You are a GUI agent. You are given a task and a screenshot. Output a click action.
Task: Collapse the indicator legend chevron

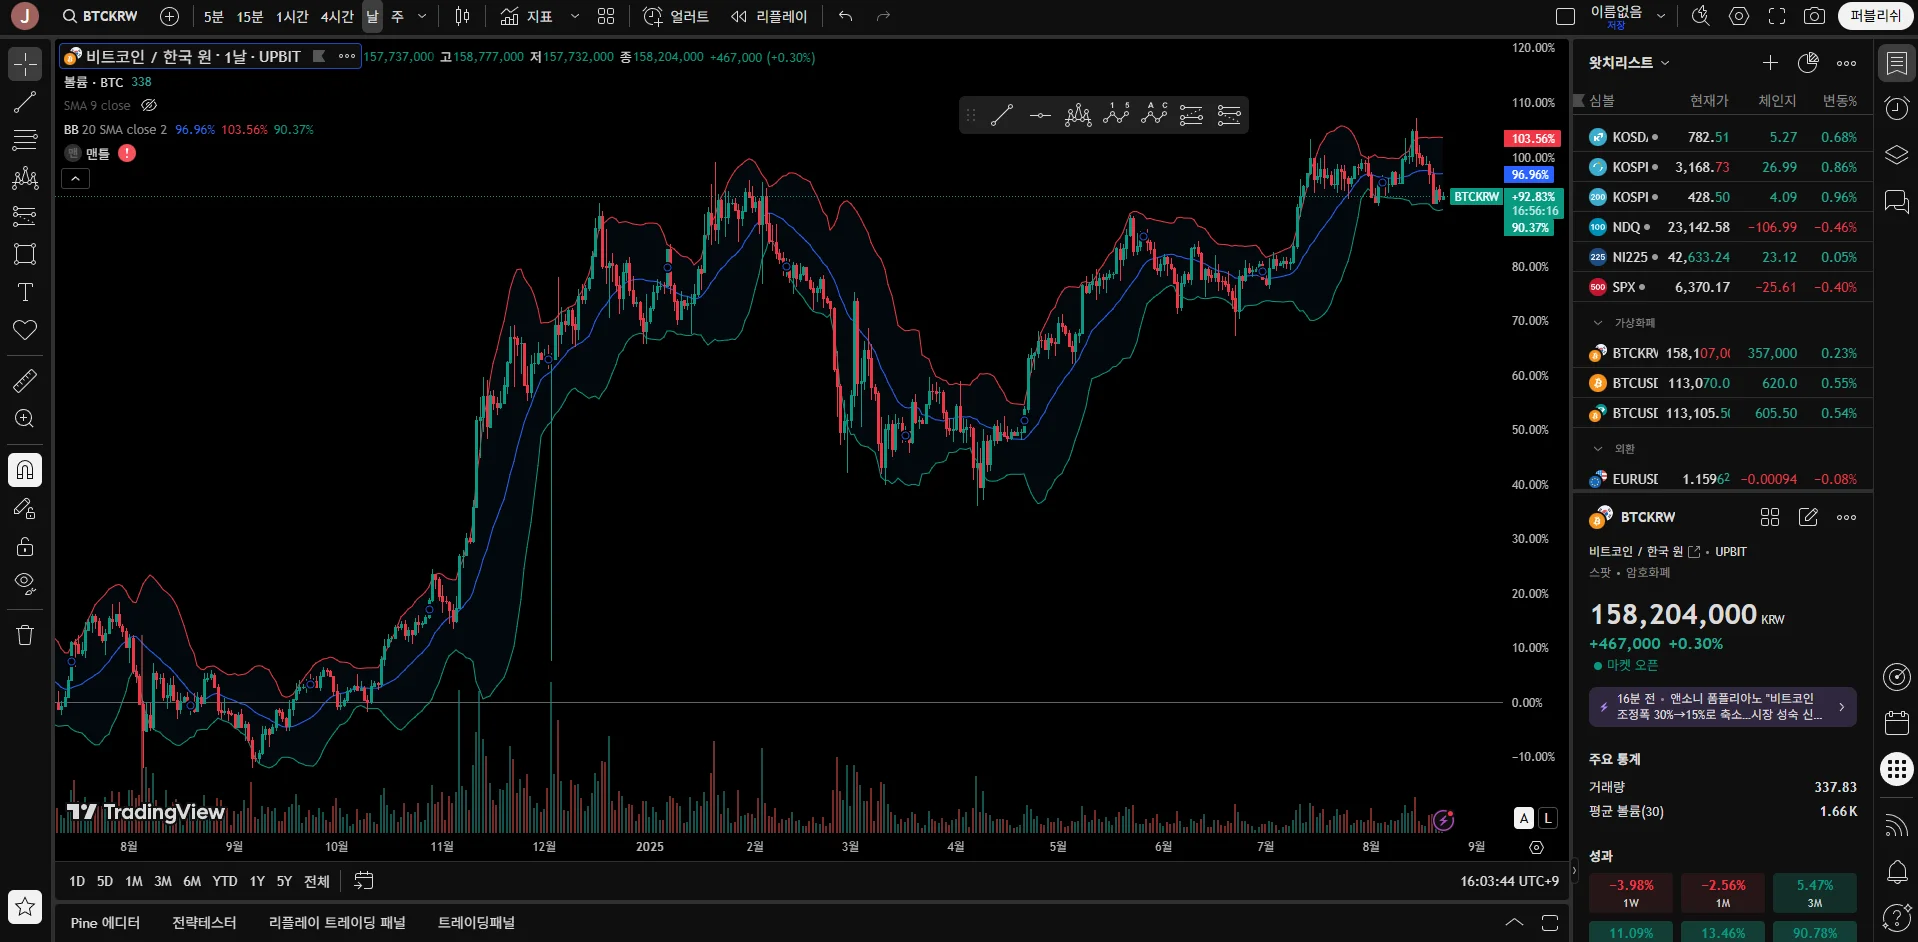click(76, 178)
